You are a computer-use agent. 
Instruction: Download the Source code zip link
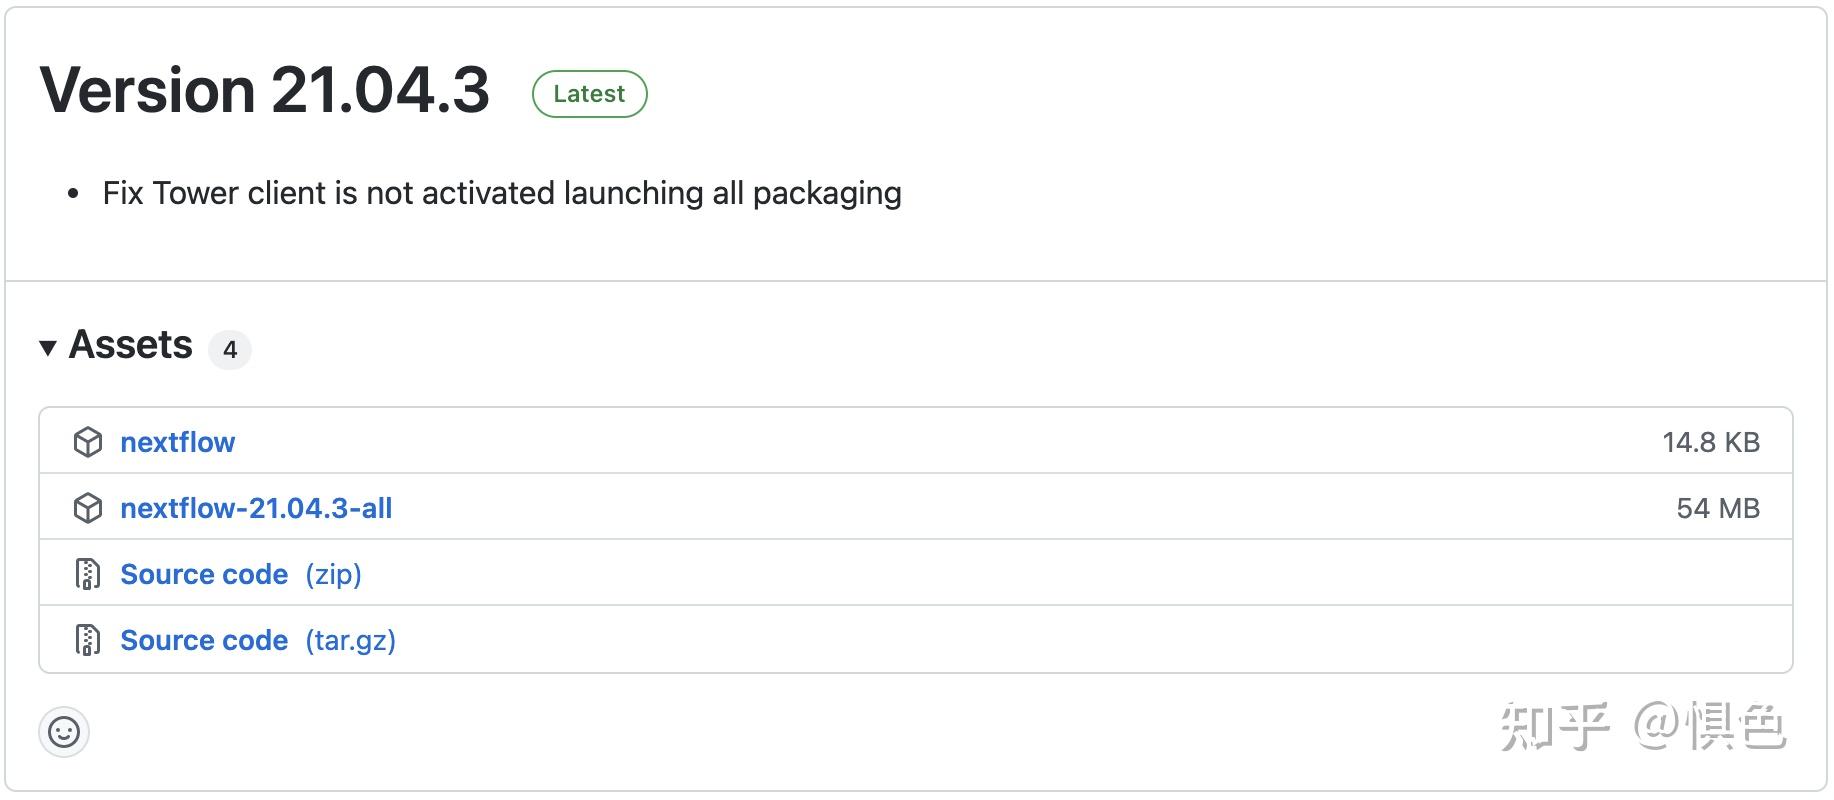point(204,574)
